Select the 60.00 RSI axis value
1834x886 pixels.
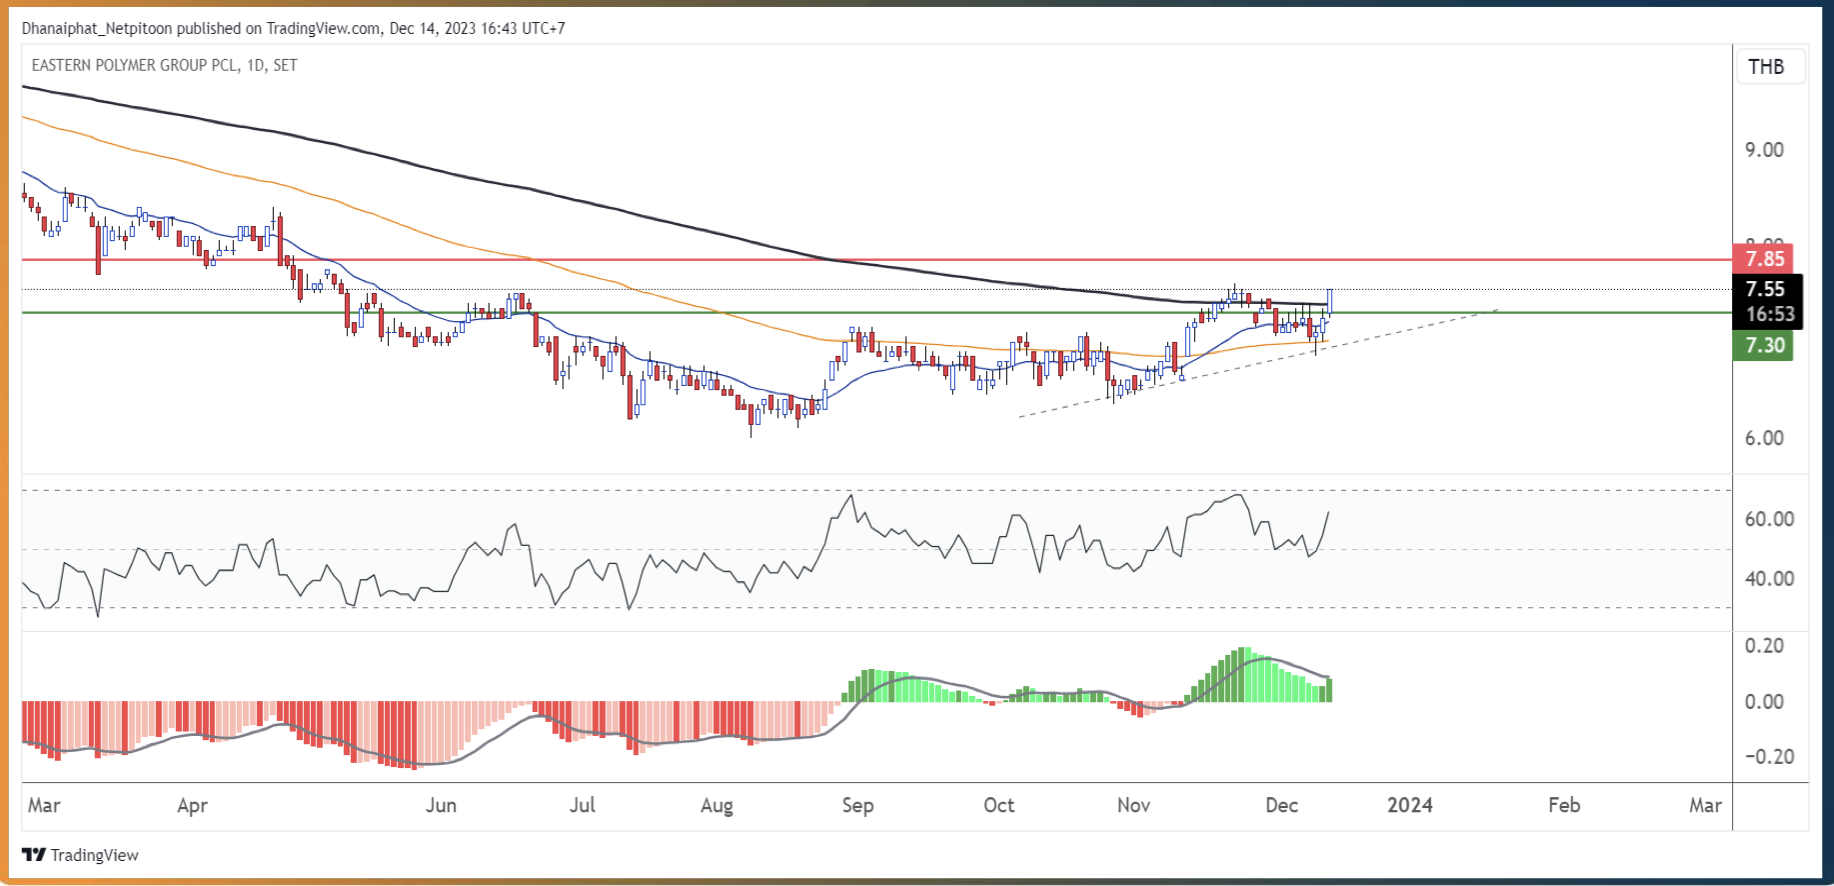tap(1769, 519)
